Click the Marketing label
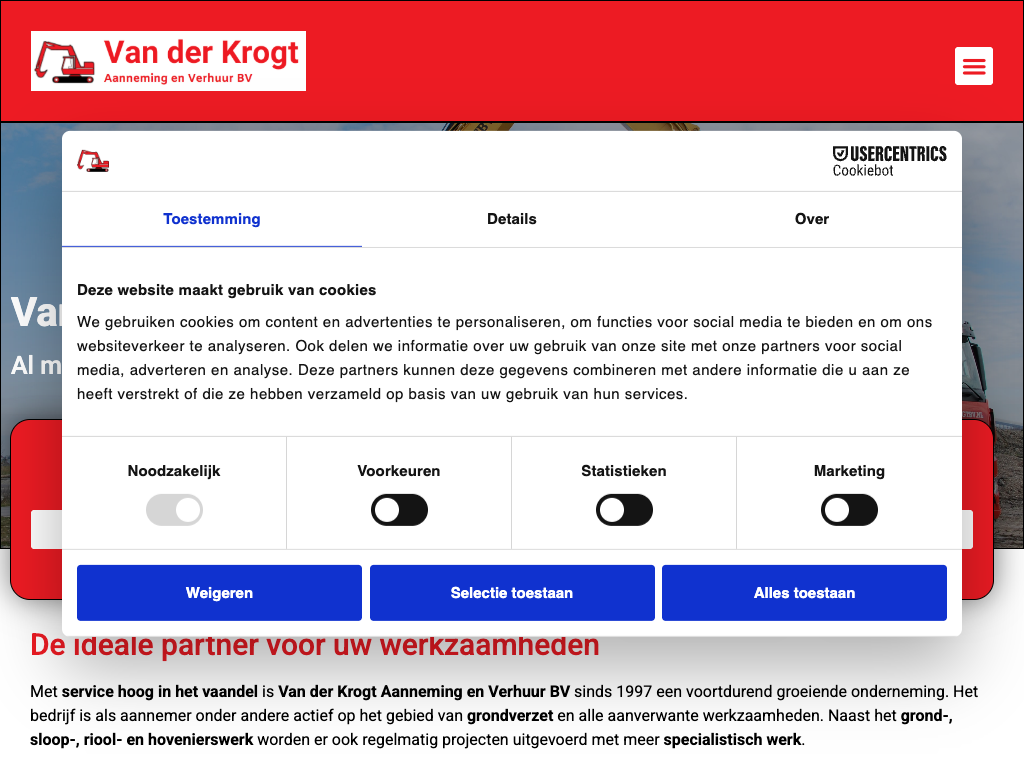This screenshot has width=1024, height=768. (849, 471)
